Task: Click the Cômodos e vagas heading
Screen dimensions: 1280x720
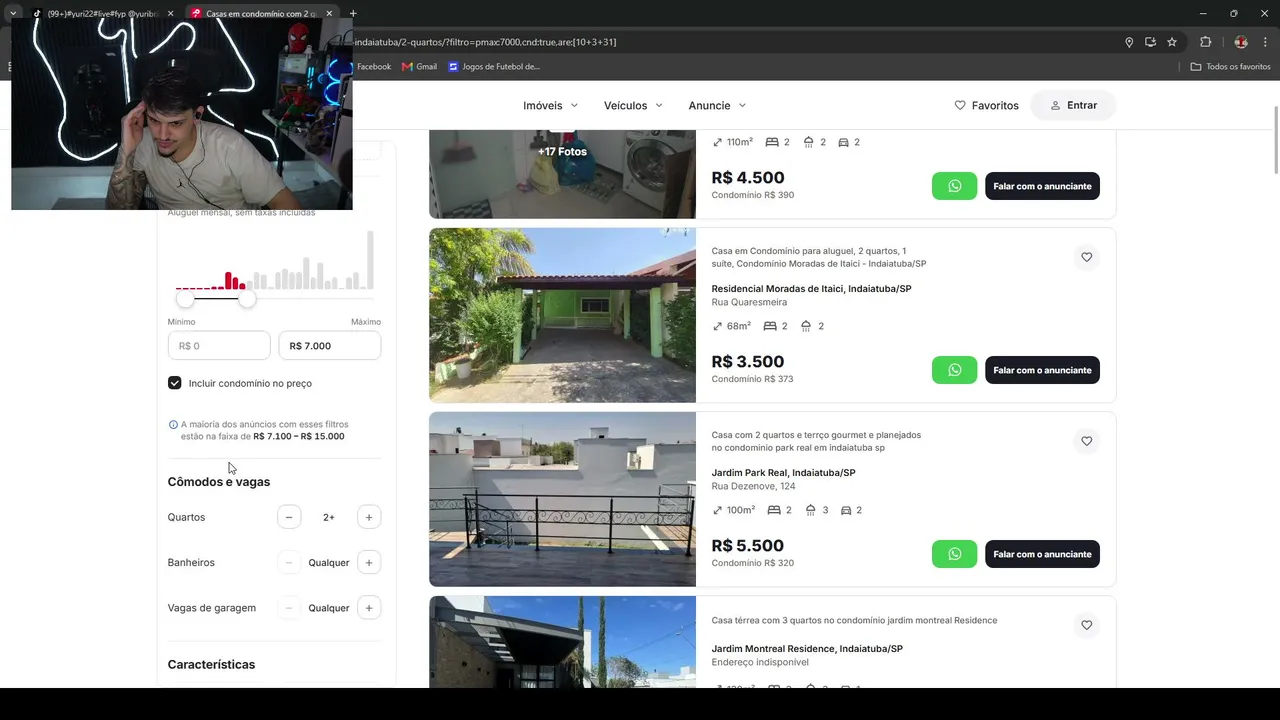Action: click(219, 482)
